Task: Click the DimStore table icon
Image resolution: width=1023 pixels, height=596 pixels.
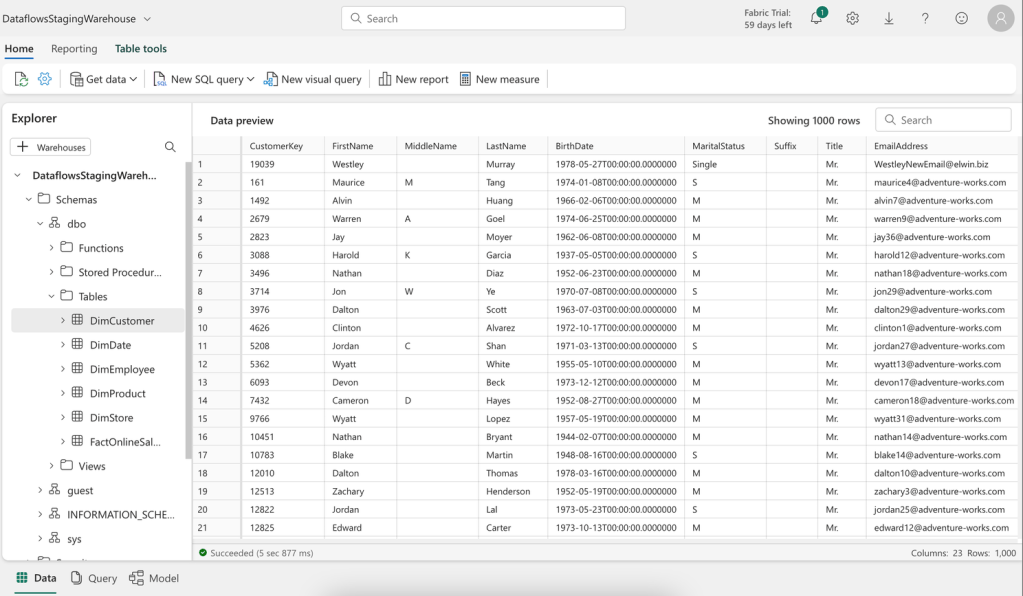Action: coord(77,416)
